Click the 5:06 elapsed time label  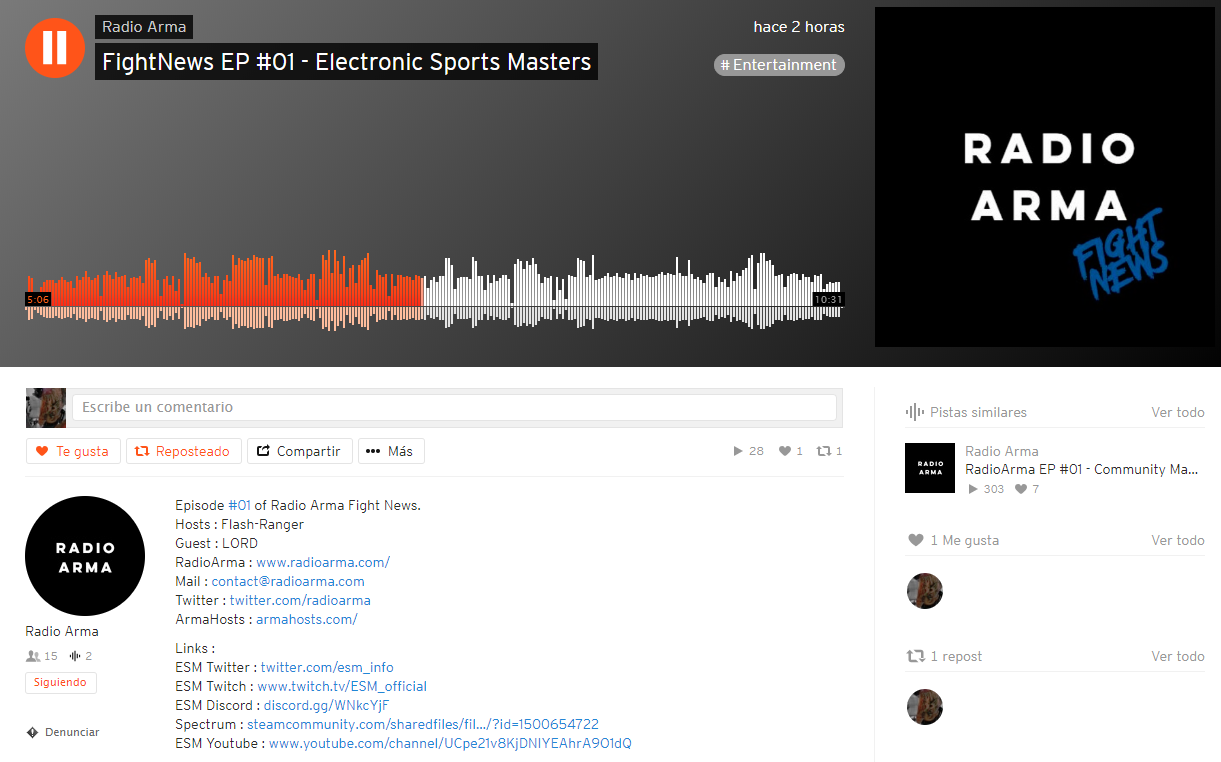(38, 299)
